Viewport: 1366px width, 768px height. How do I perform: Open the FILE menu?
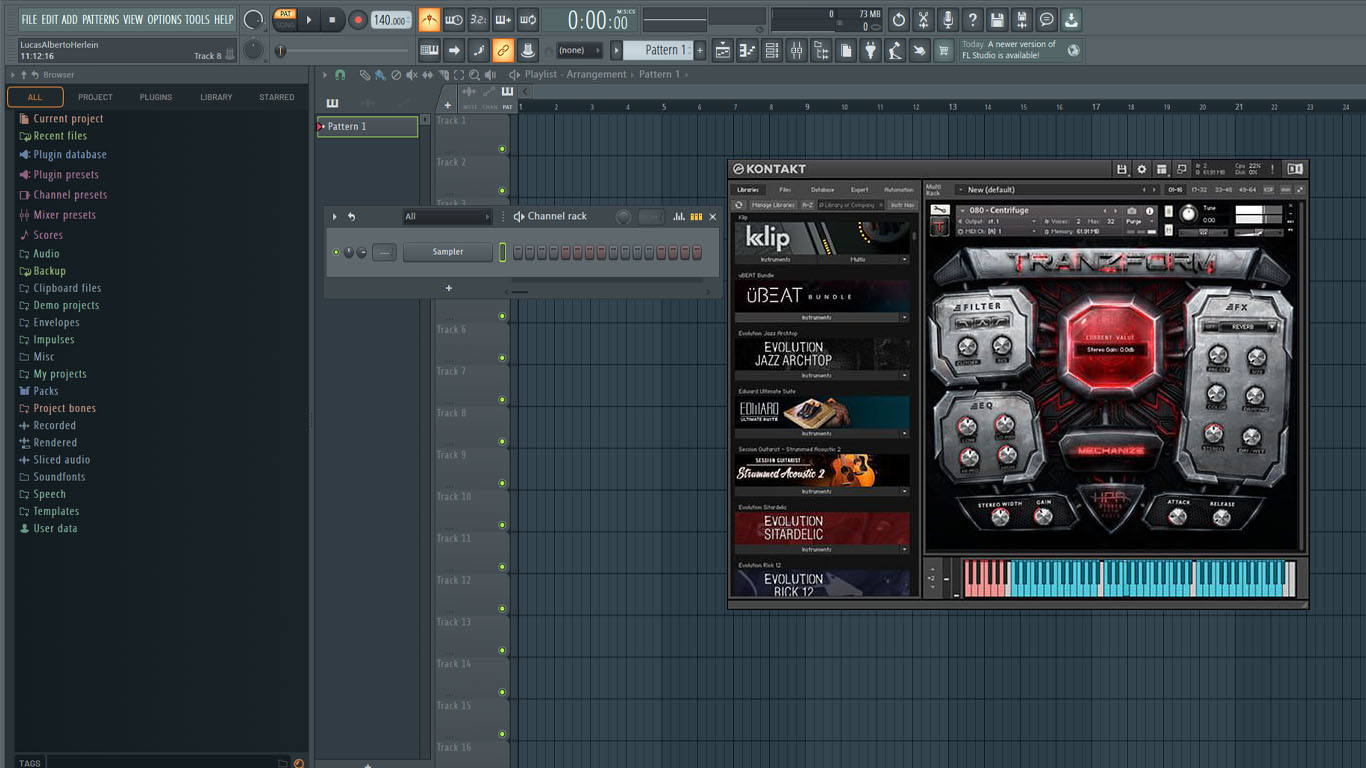coord(29,19)
